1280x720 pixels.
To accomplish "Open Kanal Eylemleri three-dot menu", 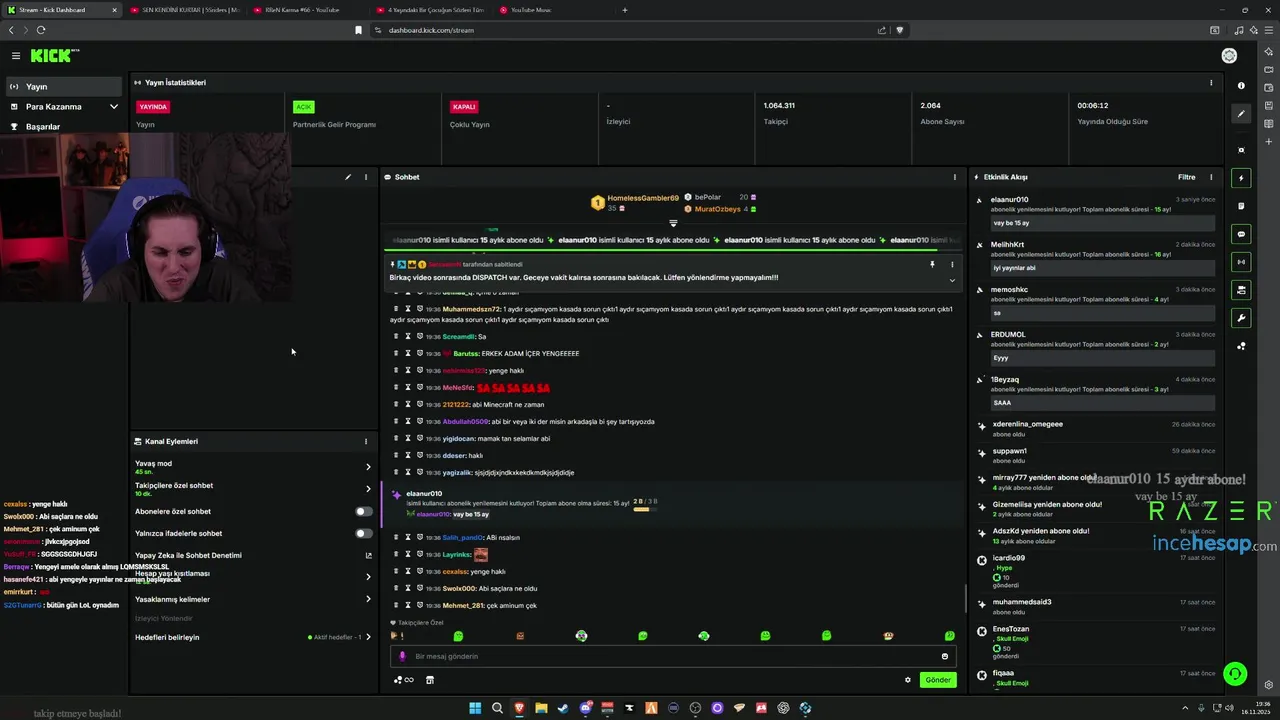I will 365,441.
